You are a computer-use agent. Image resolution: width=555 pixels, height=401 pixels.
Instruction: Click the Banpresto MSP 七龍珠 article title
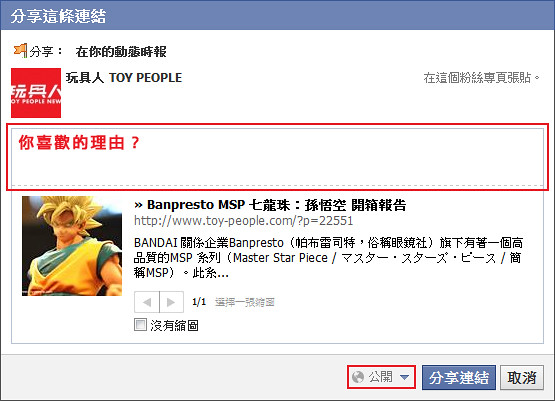point(270,205)
